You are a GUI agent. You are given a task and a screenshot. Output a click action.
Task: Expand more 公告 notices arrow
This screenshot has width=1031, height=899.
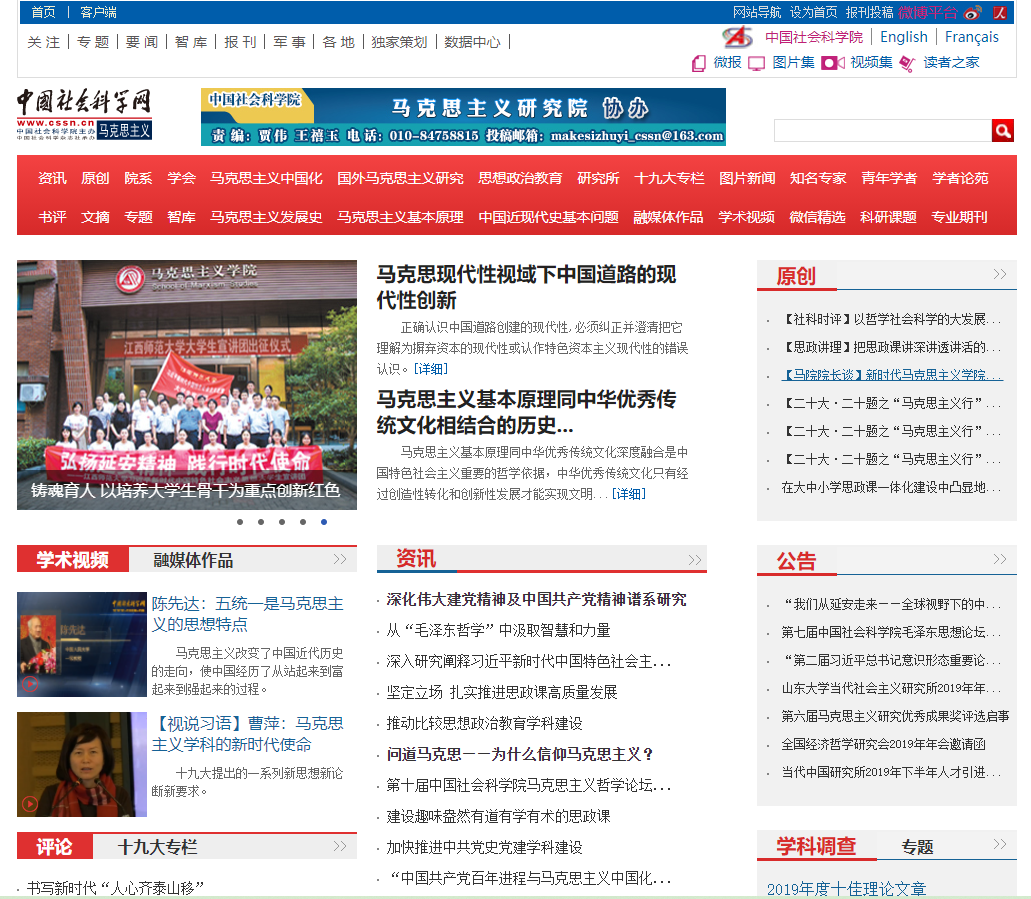pyautogui.click(x=999, y=559)
